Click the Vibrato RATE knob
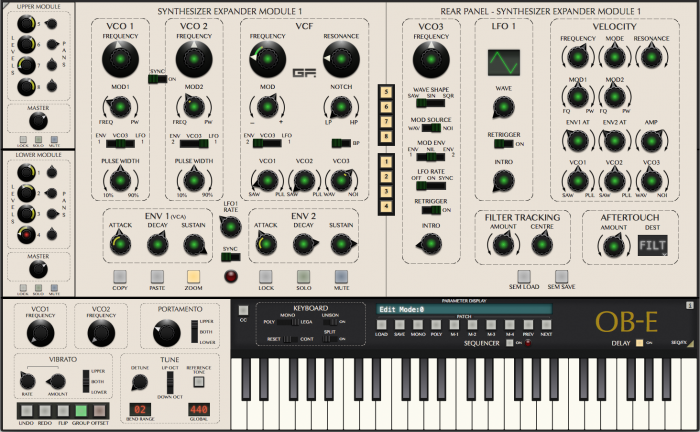Image resolution: width=700 pixels, height=432 pixels. tap(27, 381)
